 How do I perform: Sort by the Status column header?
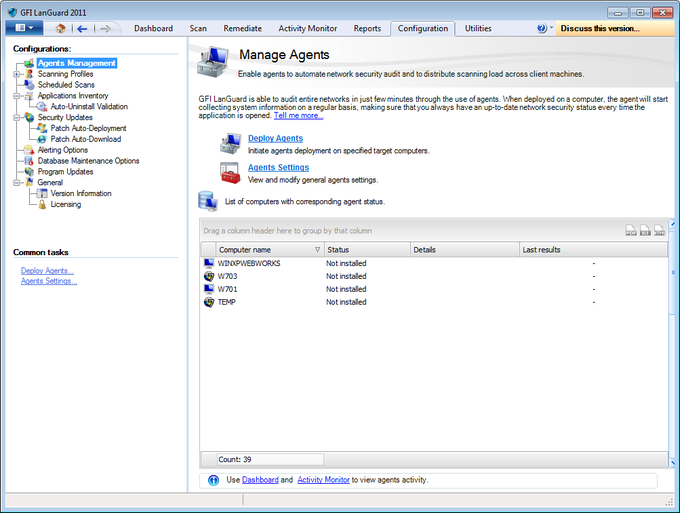point(367,250)
